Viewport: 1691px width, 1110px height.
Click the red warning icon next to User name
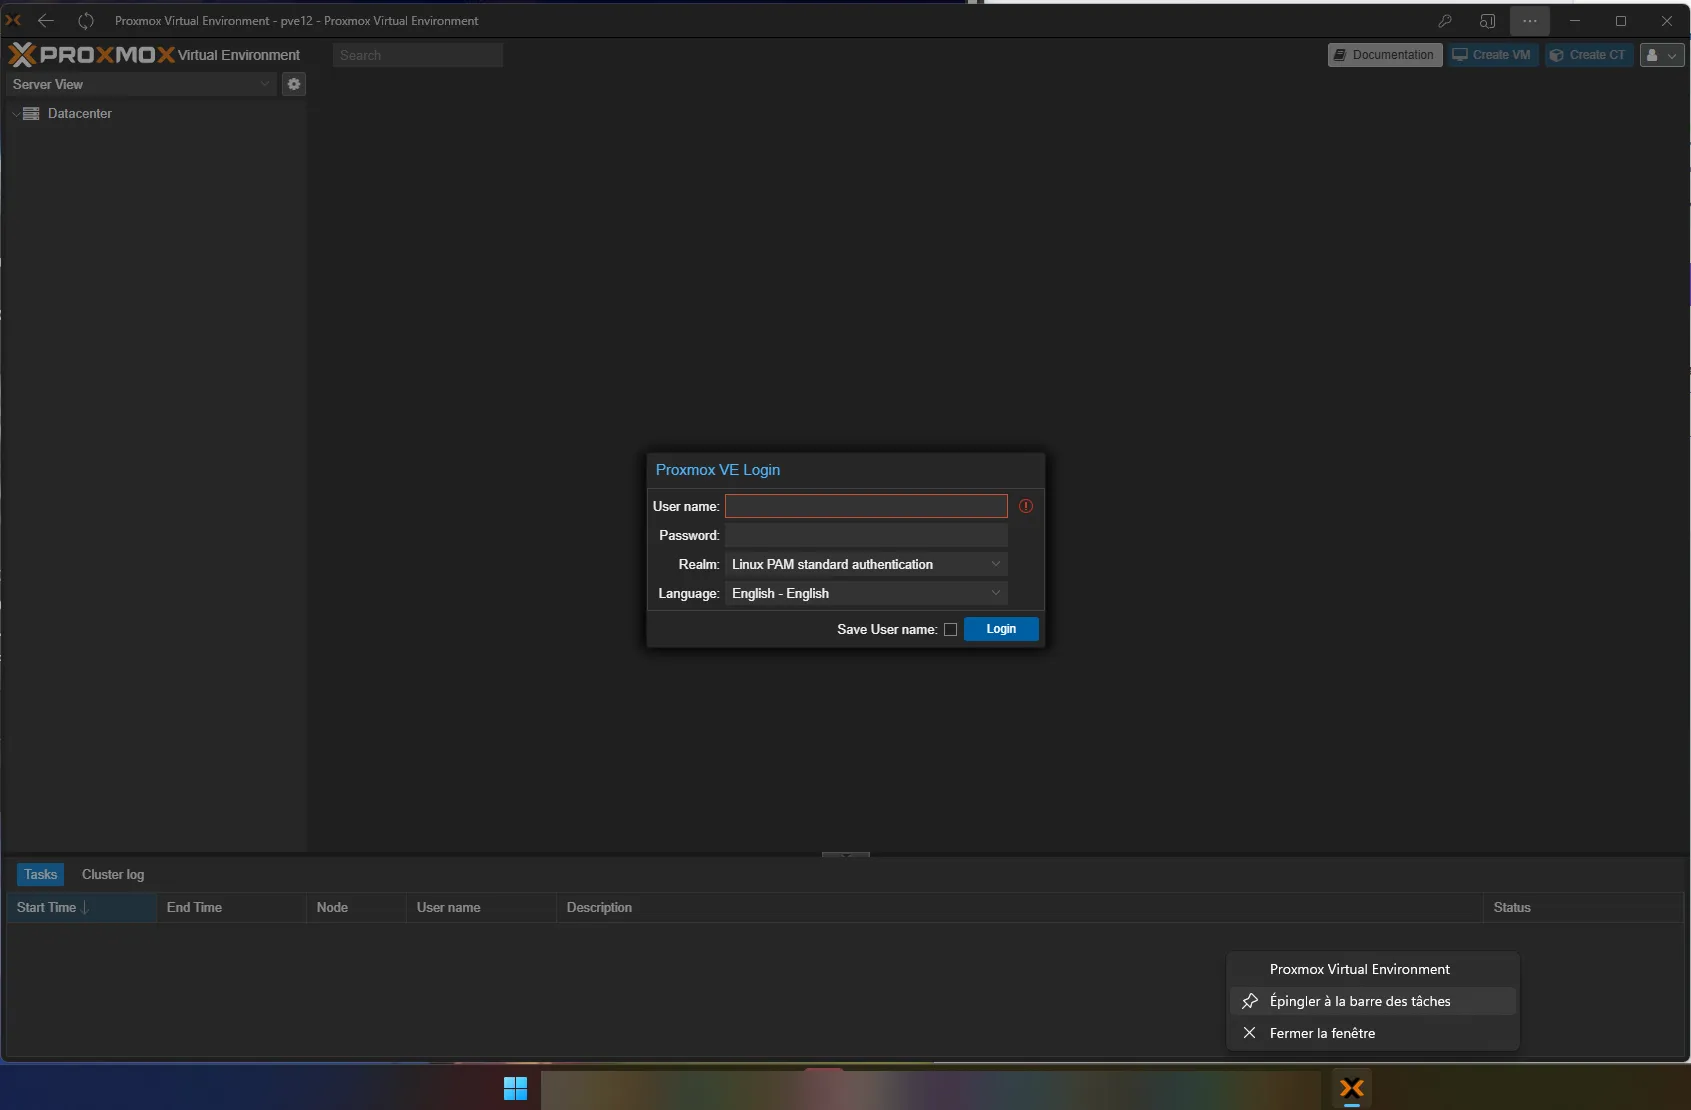pos(1025,507)
